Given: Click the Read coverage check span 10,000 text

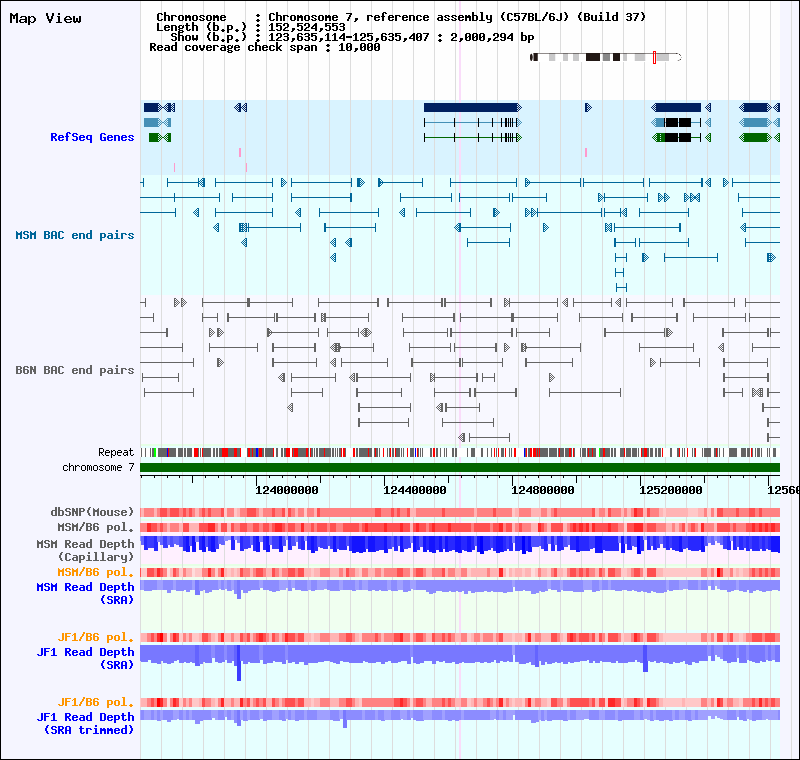Looking at the screenshot, I should click(265, 47).
